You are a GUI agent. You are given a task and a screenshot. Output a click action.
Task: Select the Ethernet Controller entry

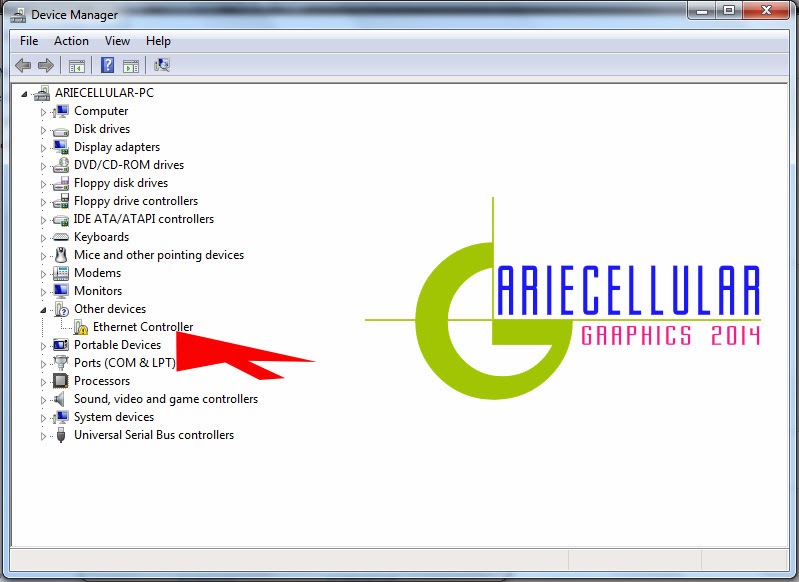point(143,327)
